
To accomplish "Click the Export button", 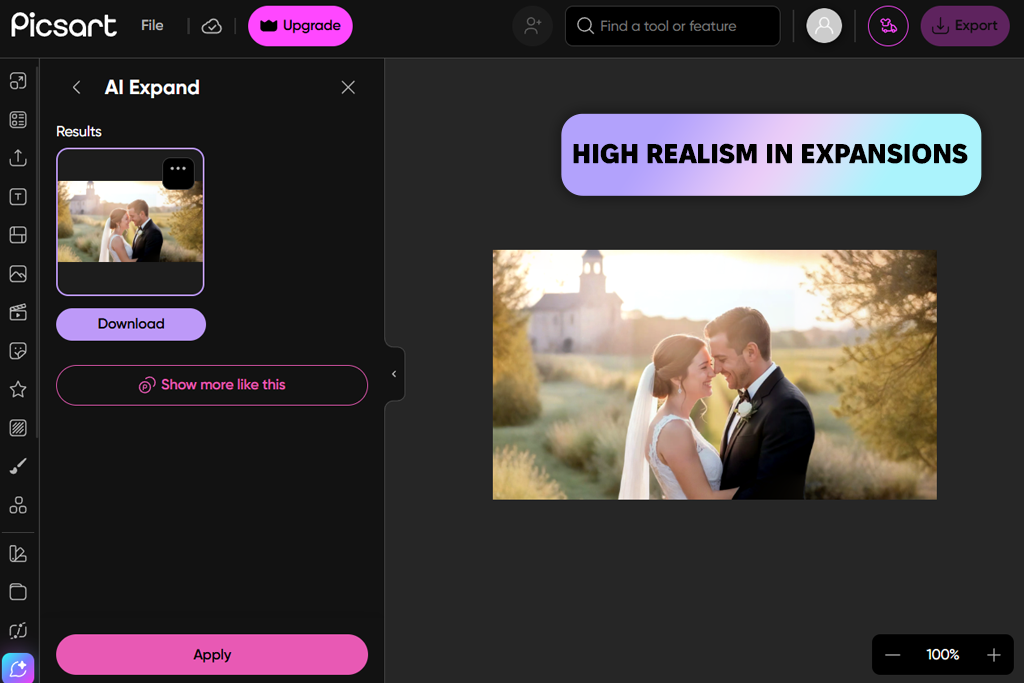I will tap(965, 26).
